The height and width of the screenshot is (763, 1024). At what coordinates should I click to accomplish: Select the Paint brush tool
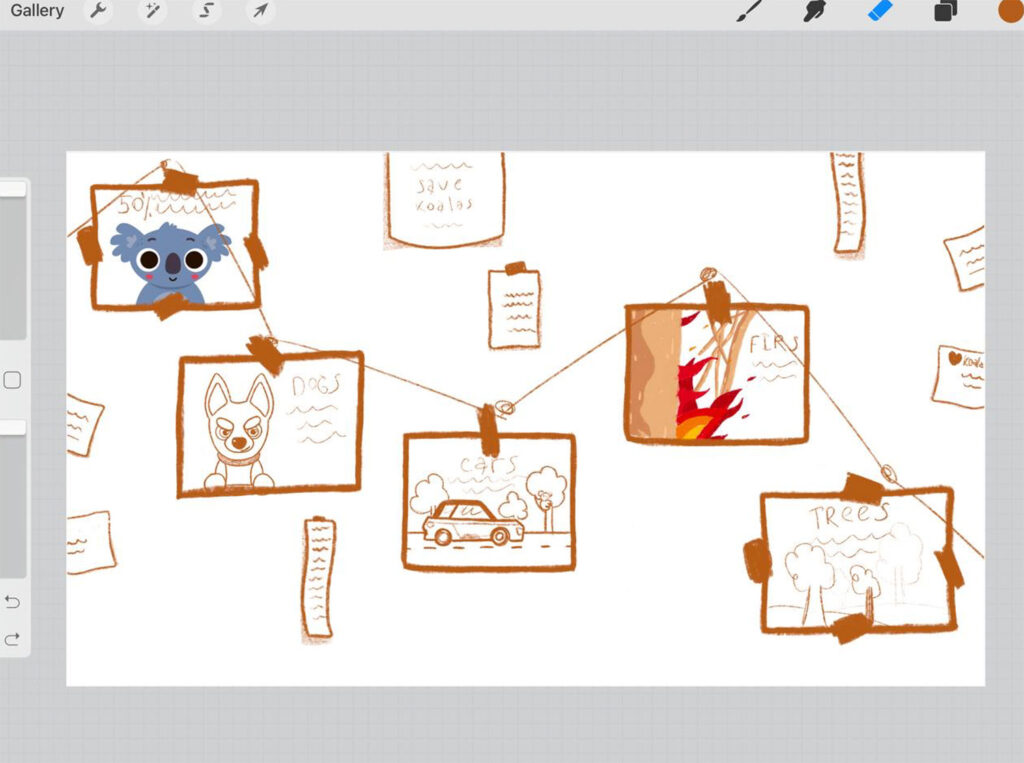pyautogui.click(x=749, y=11)
